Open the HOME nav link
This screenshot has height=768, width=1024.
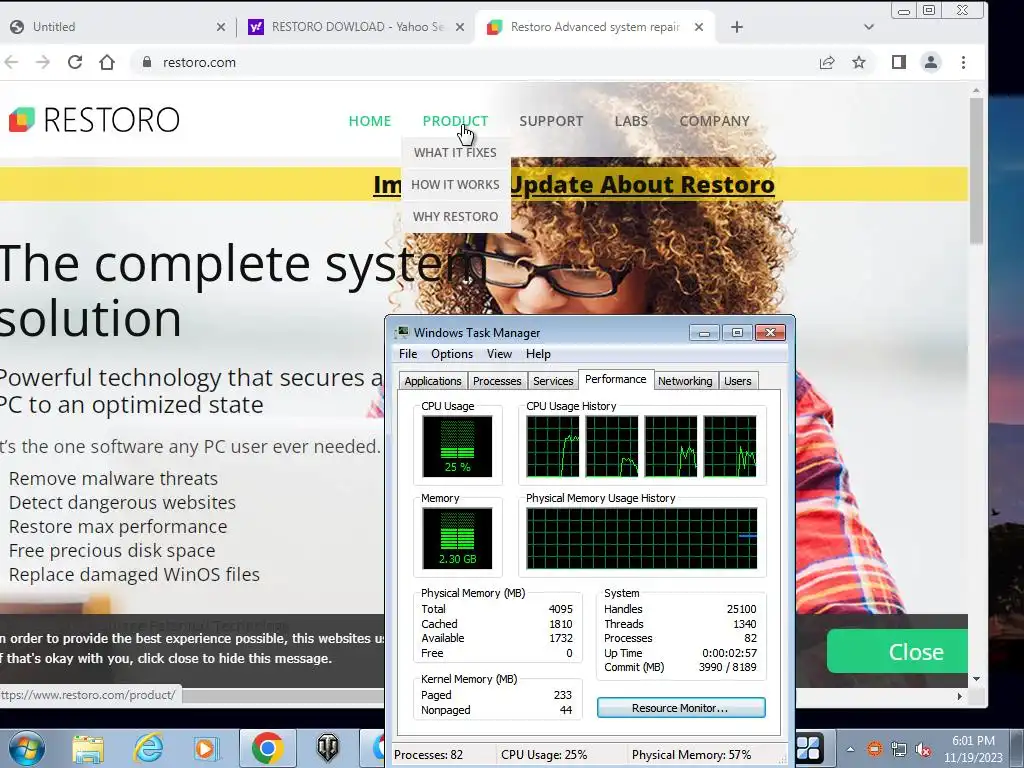370,121
